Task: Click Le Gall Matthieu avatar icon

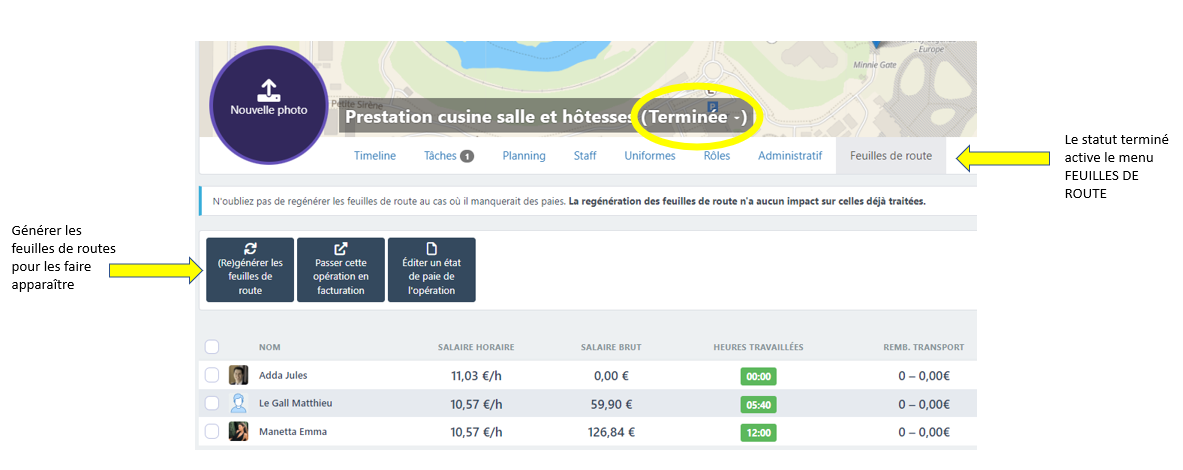Action: (238, 403)
